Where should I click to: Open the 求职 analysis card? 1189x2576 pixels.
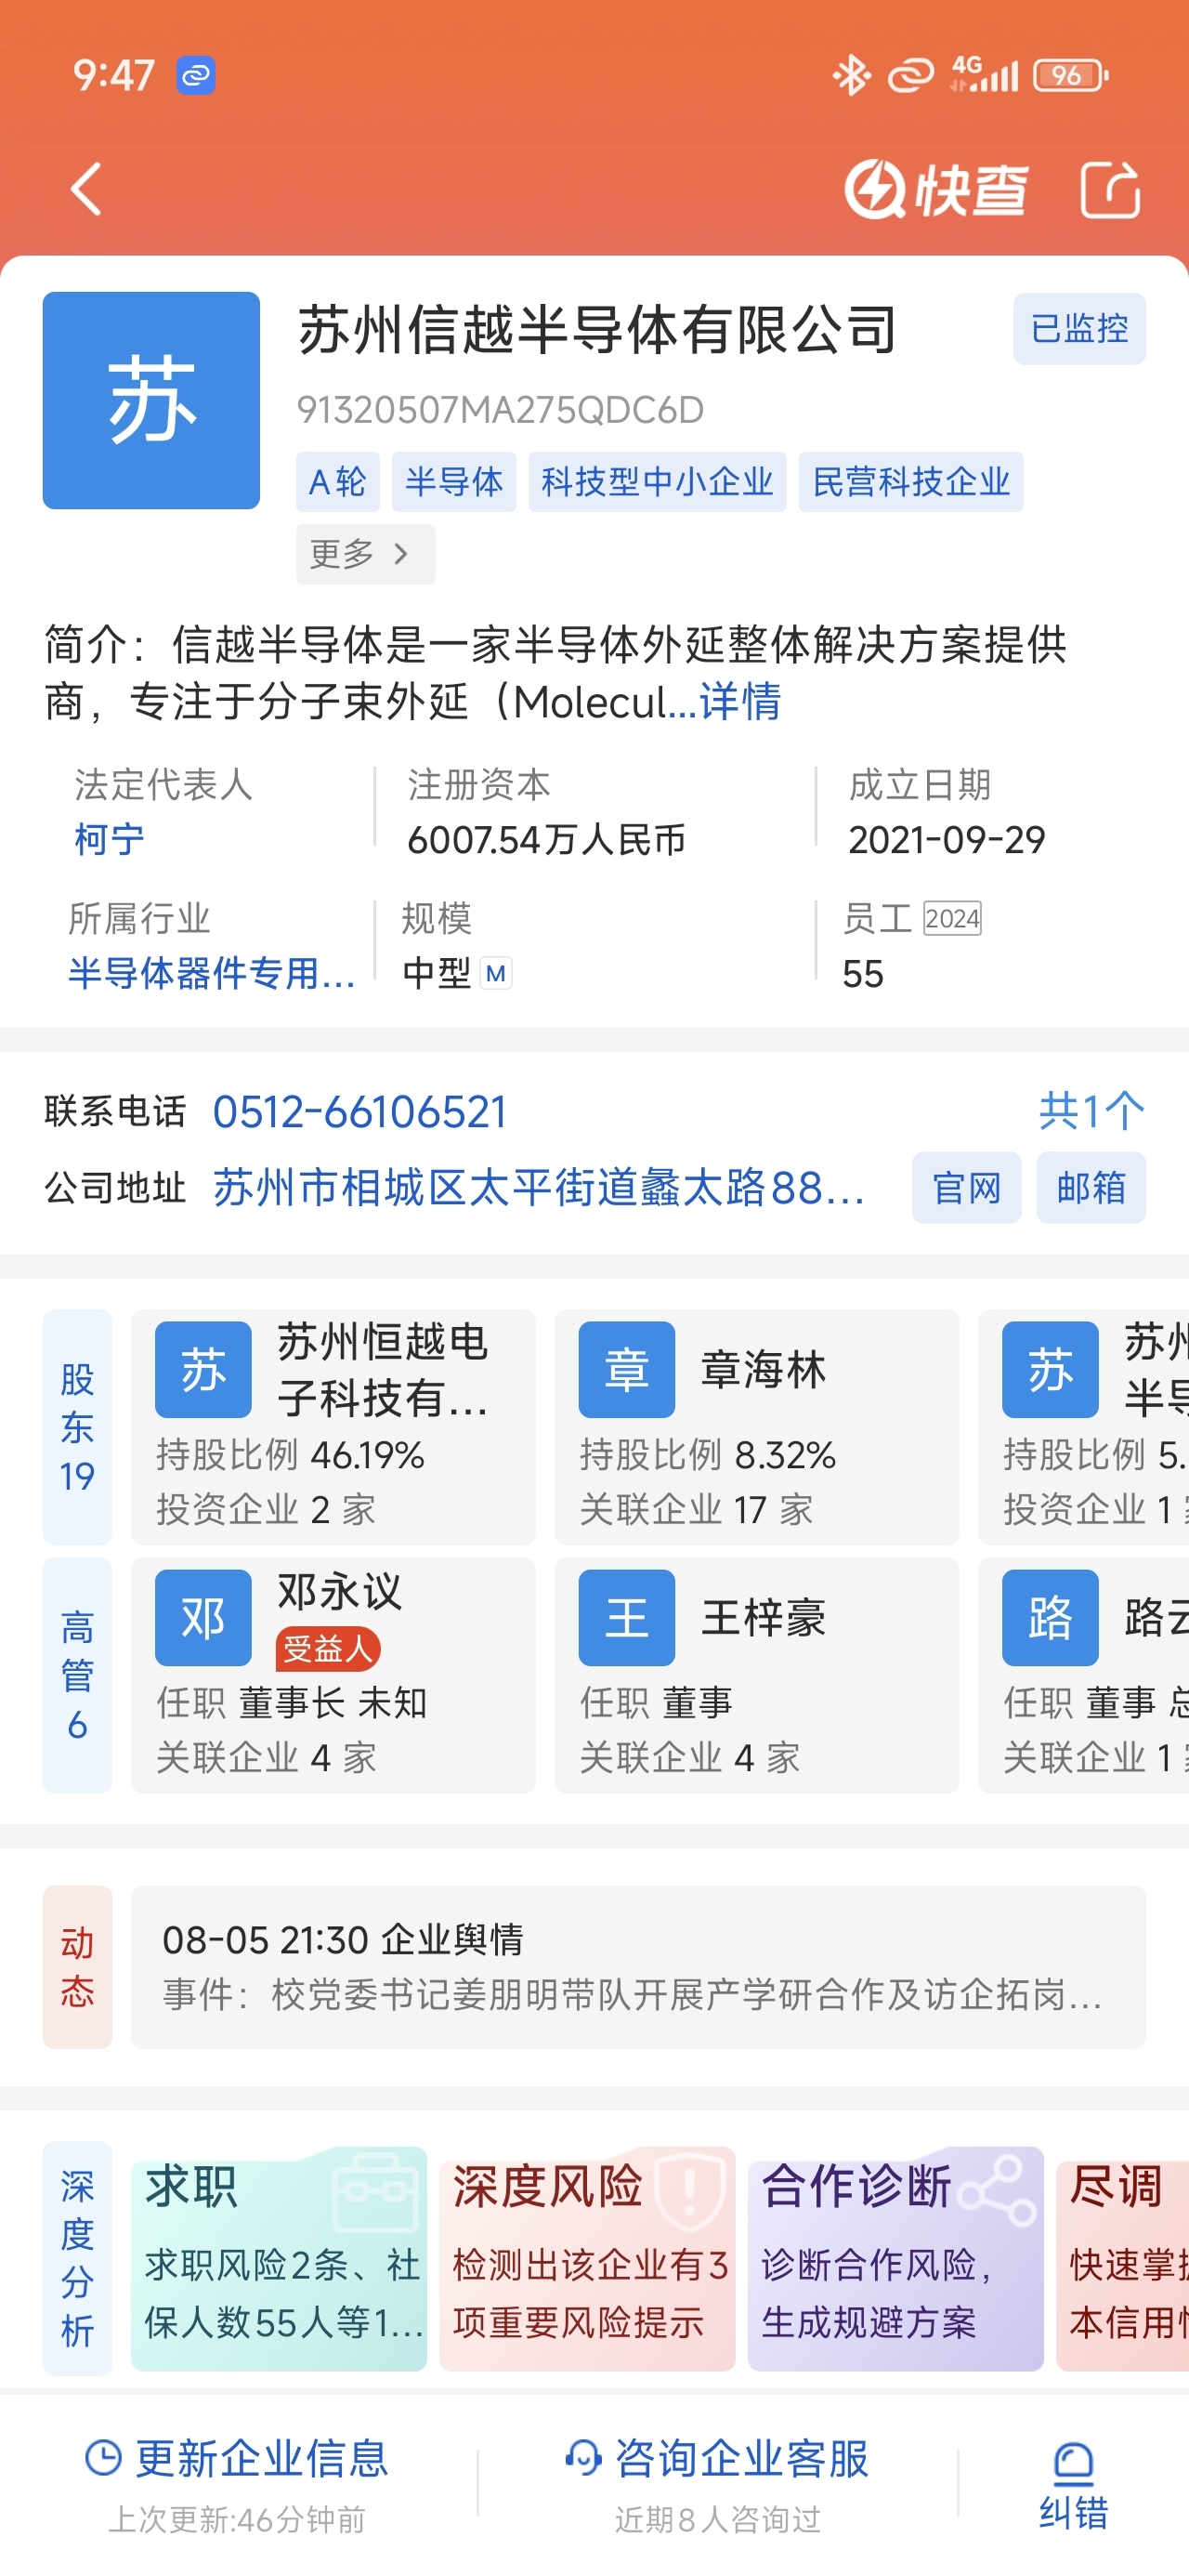click(279, 2258)
